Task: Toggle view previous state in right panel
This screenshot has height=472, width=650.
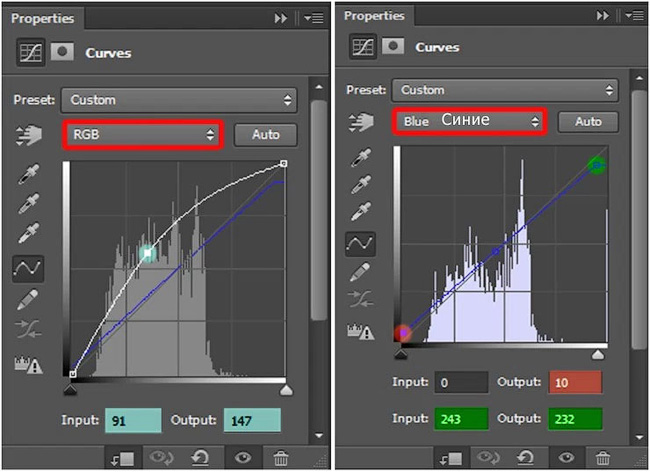Action: [x=488, y=457]
